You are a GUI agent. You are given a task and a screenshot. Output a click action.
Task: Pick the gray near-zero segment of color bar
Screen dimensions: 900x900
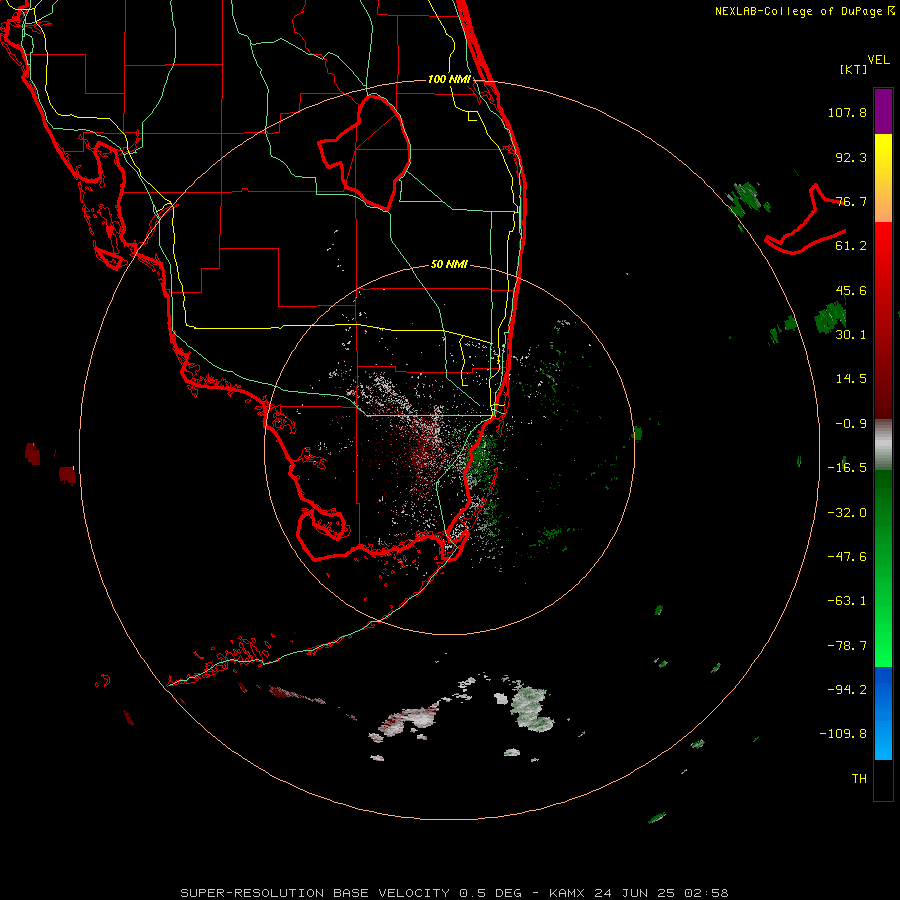pyautogui.click(x=883, y=445)
